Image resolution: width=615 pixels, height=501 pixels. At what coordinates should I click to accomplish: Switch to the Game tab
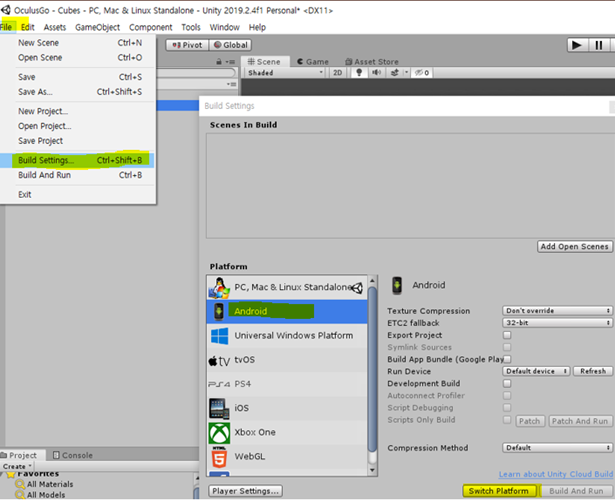pyautogui.click(x=313, y=62)
